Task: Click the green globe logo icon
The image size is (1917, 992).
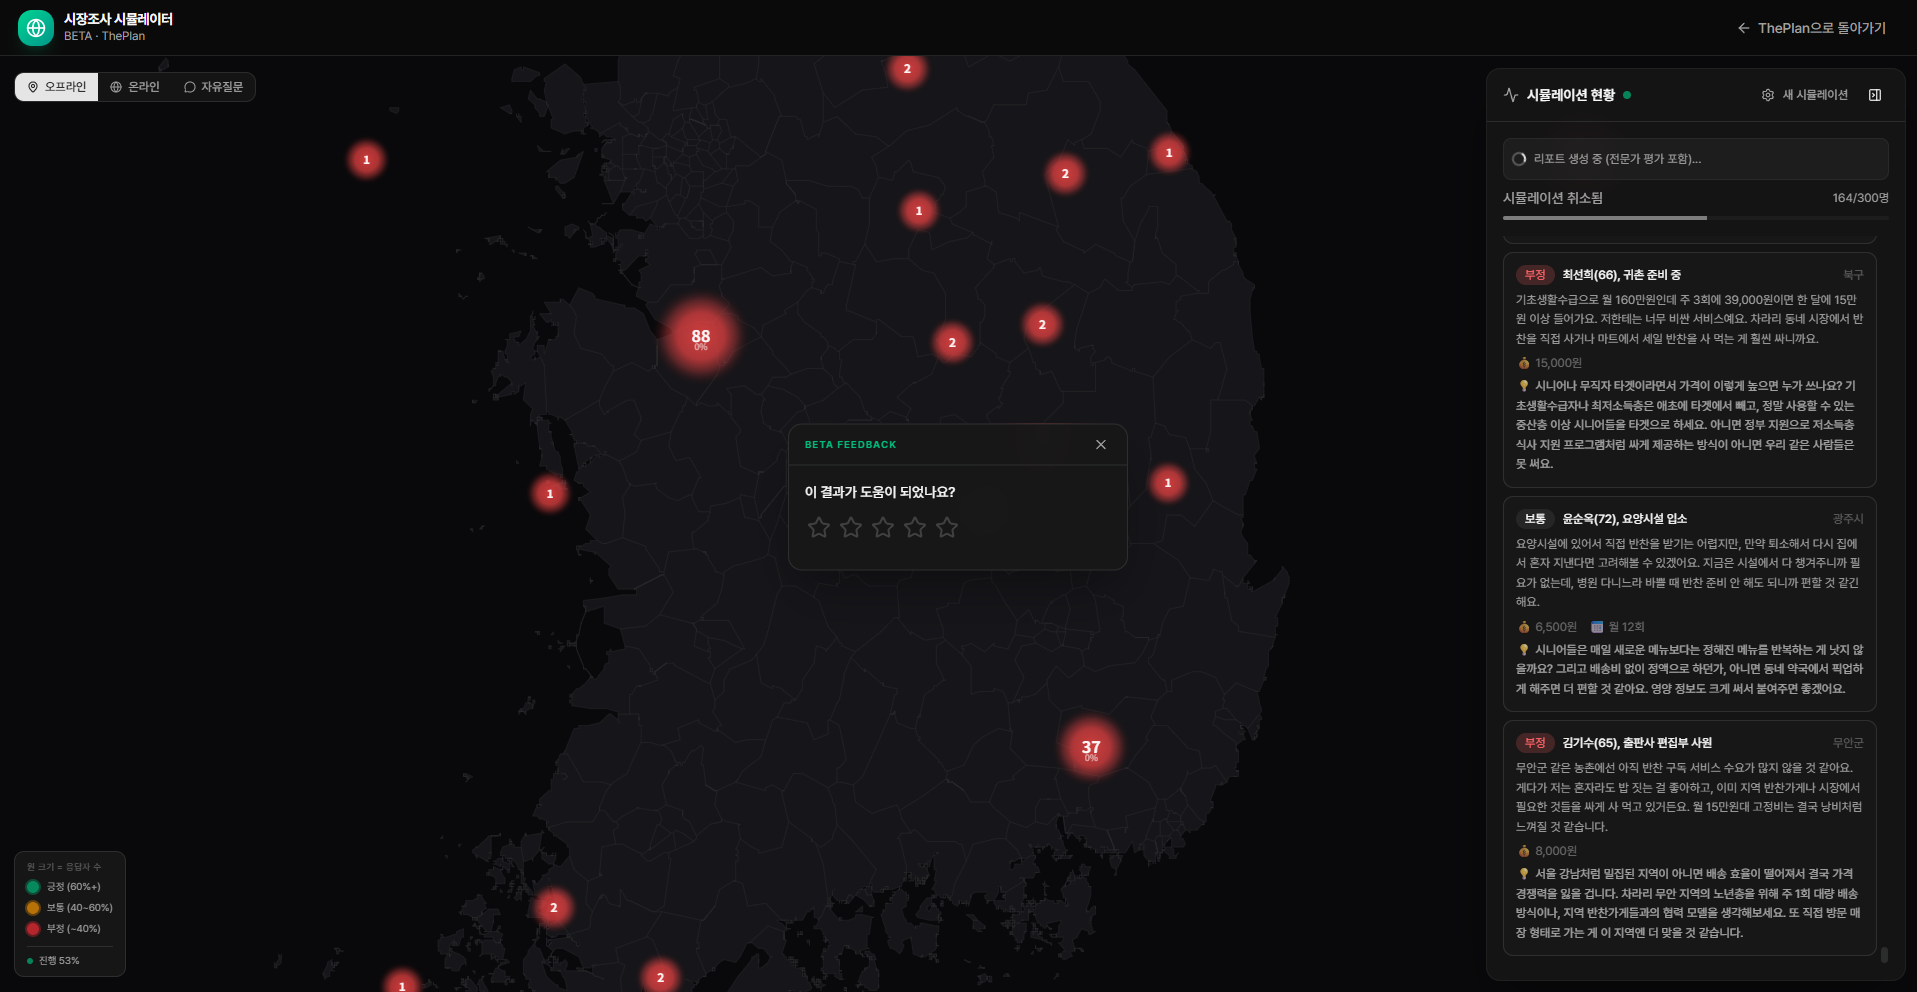Action: 36,28
